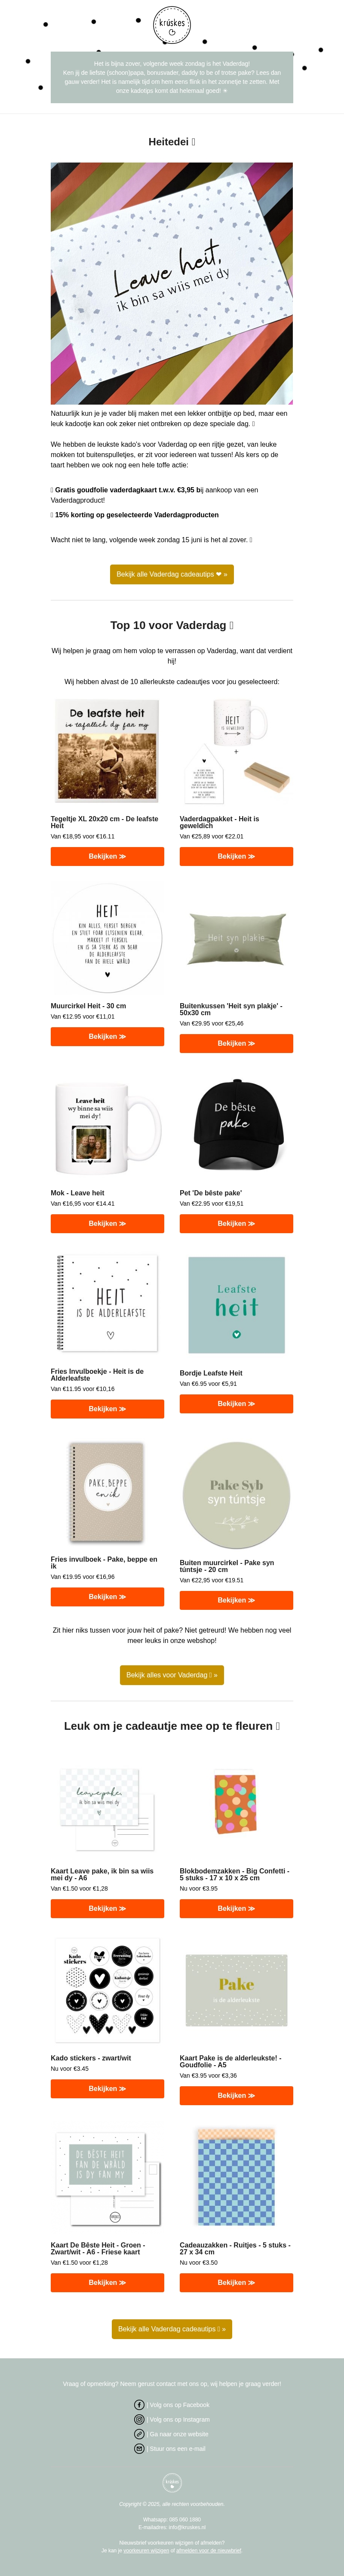This screenshot has width=344, height=2576.
Task: Click the Facebook icon in footer
Action: [x=139, y=2405]
